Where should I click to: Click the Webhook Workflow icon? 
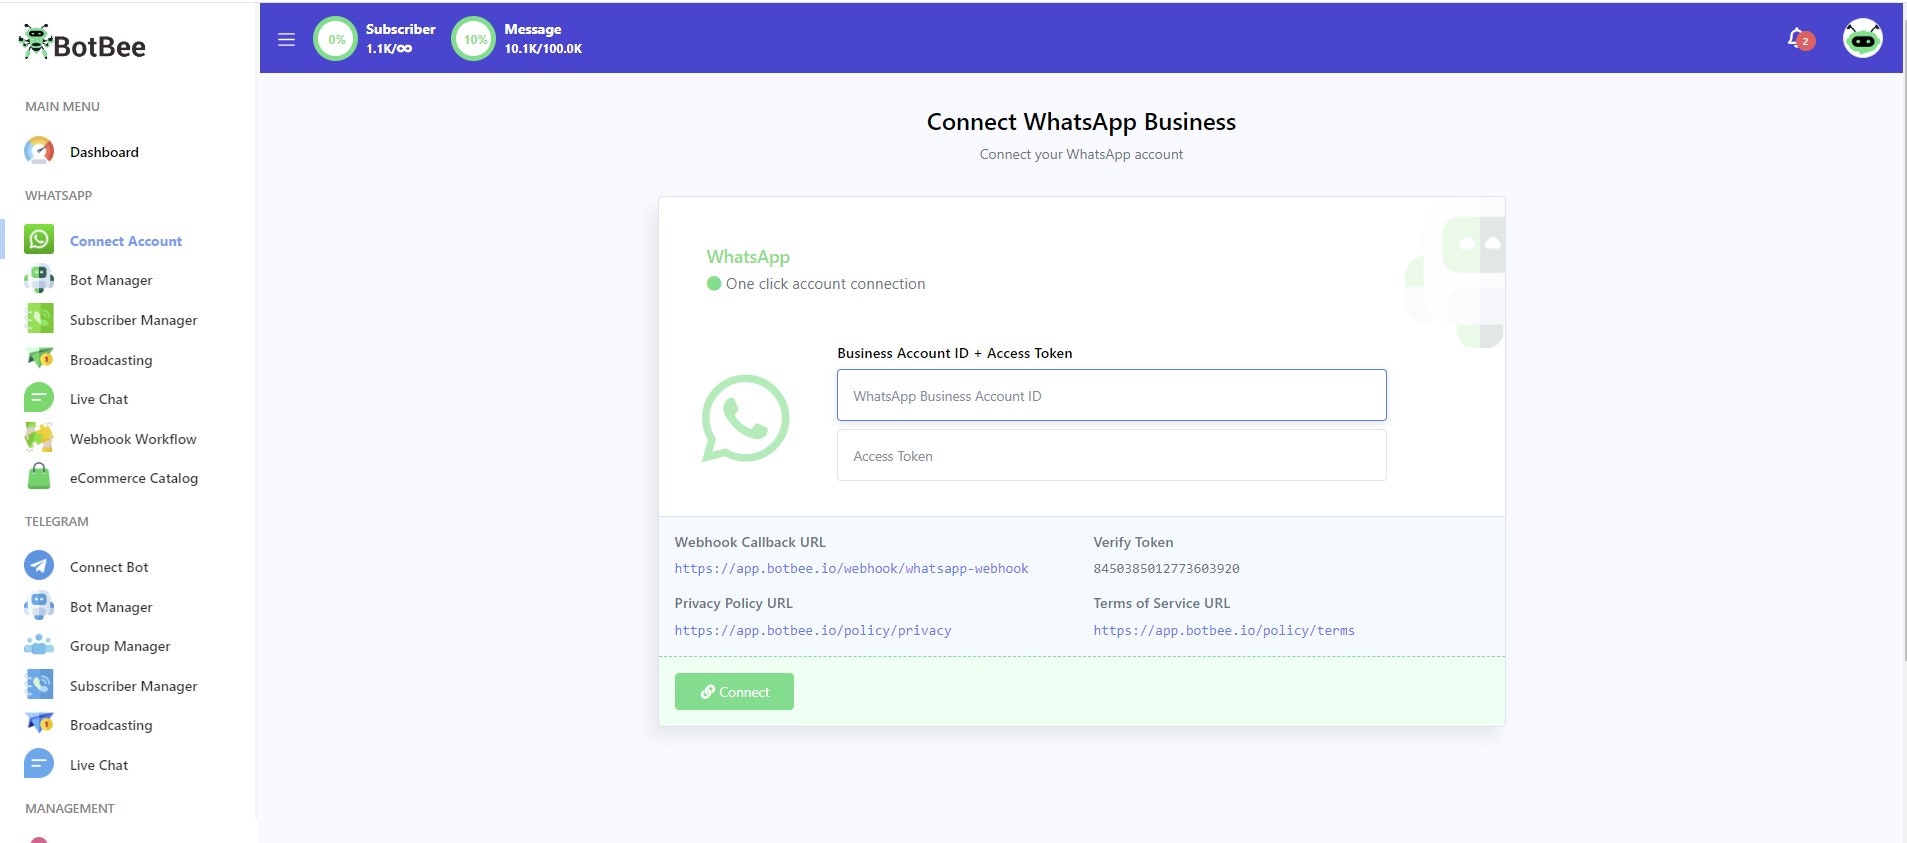click(x=39, y=437)
